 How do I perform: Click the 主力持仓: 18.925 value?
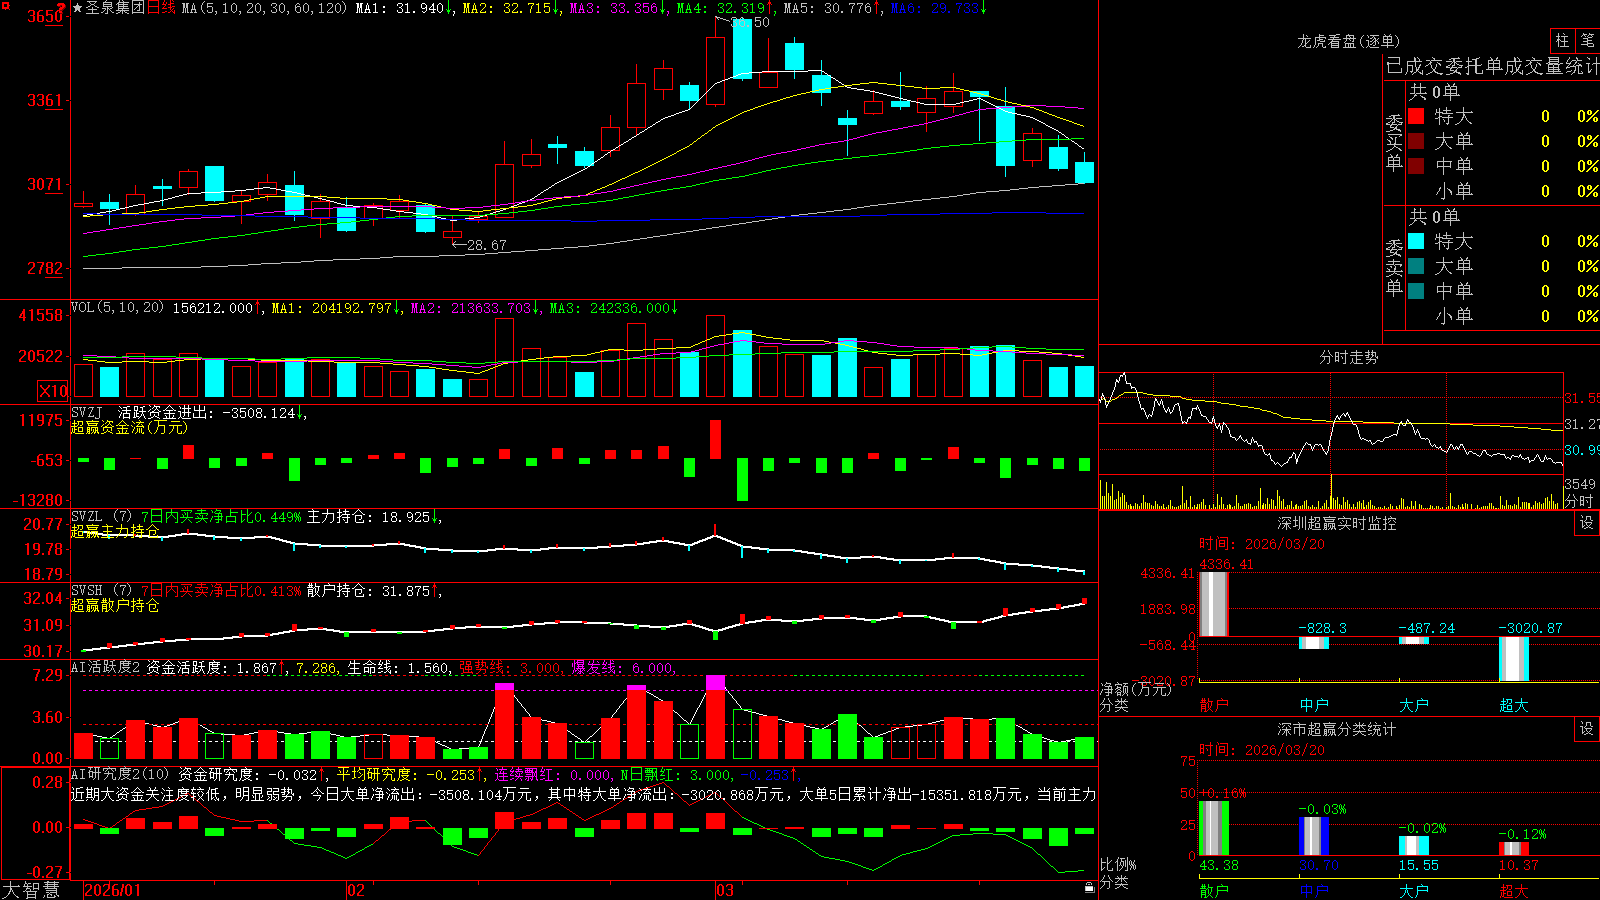(x=368, y=517)
